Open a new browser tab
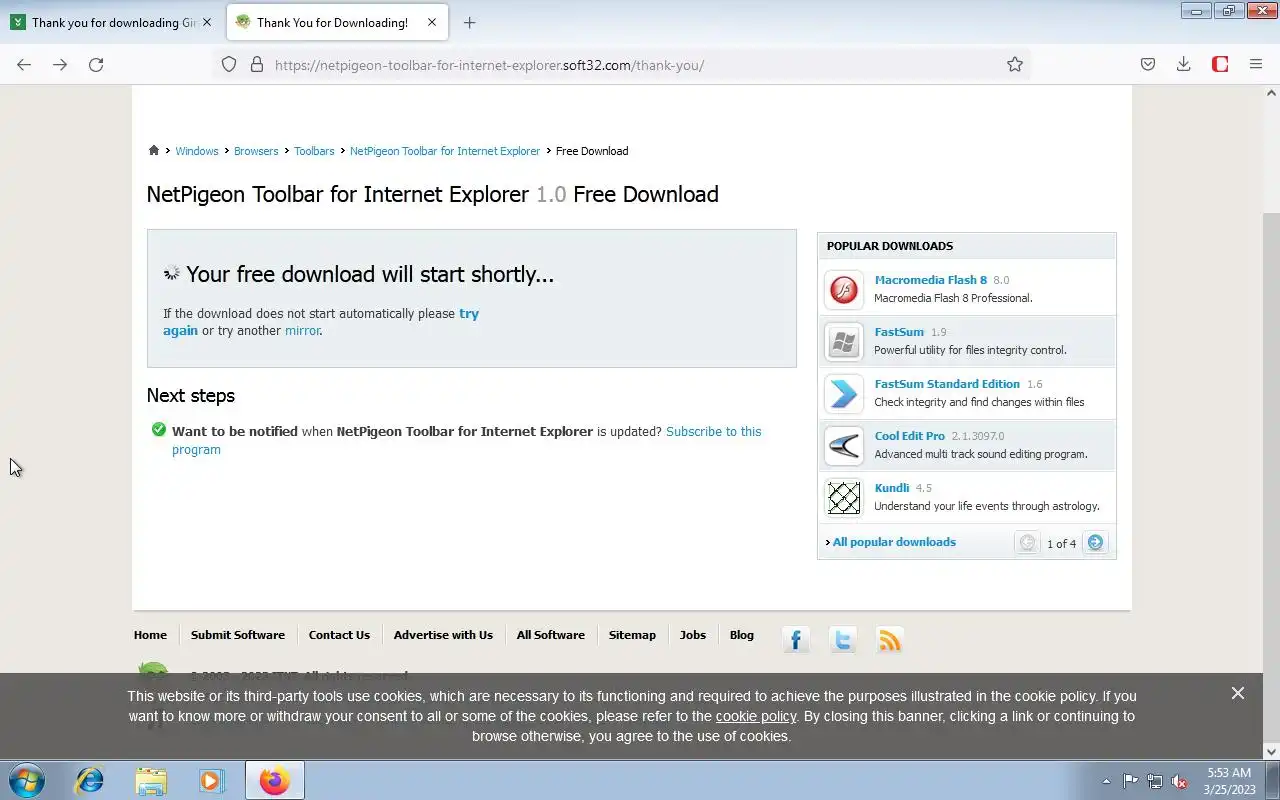The width and height of the screenshot is (1280, 800). click(x=469, y=22)
